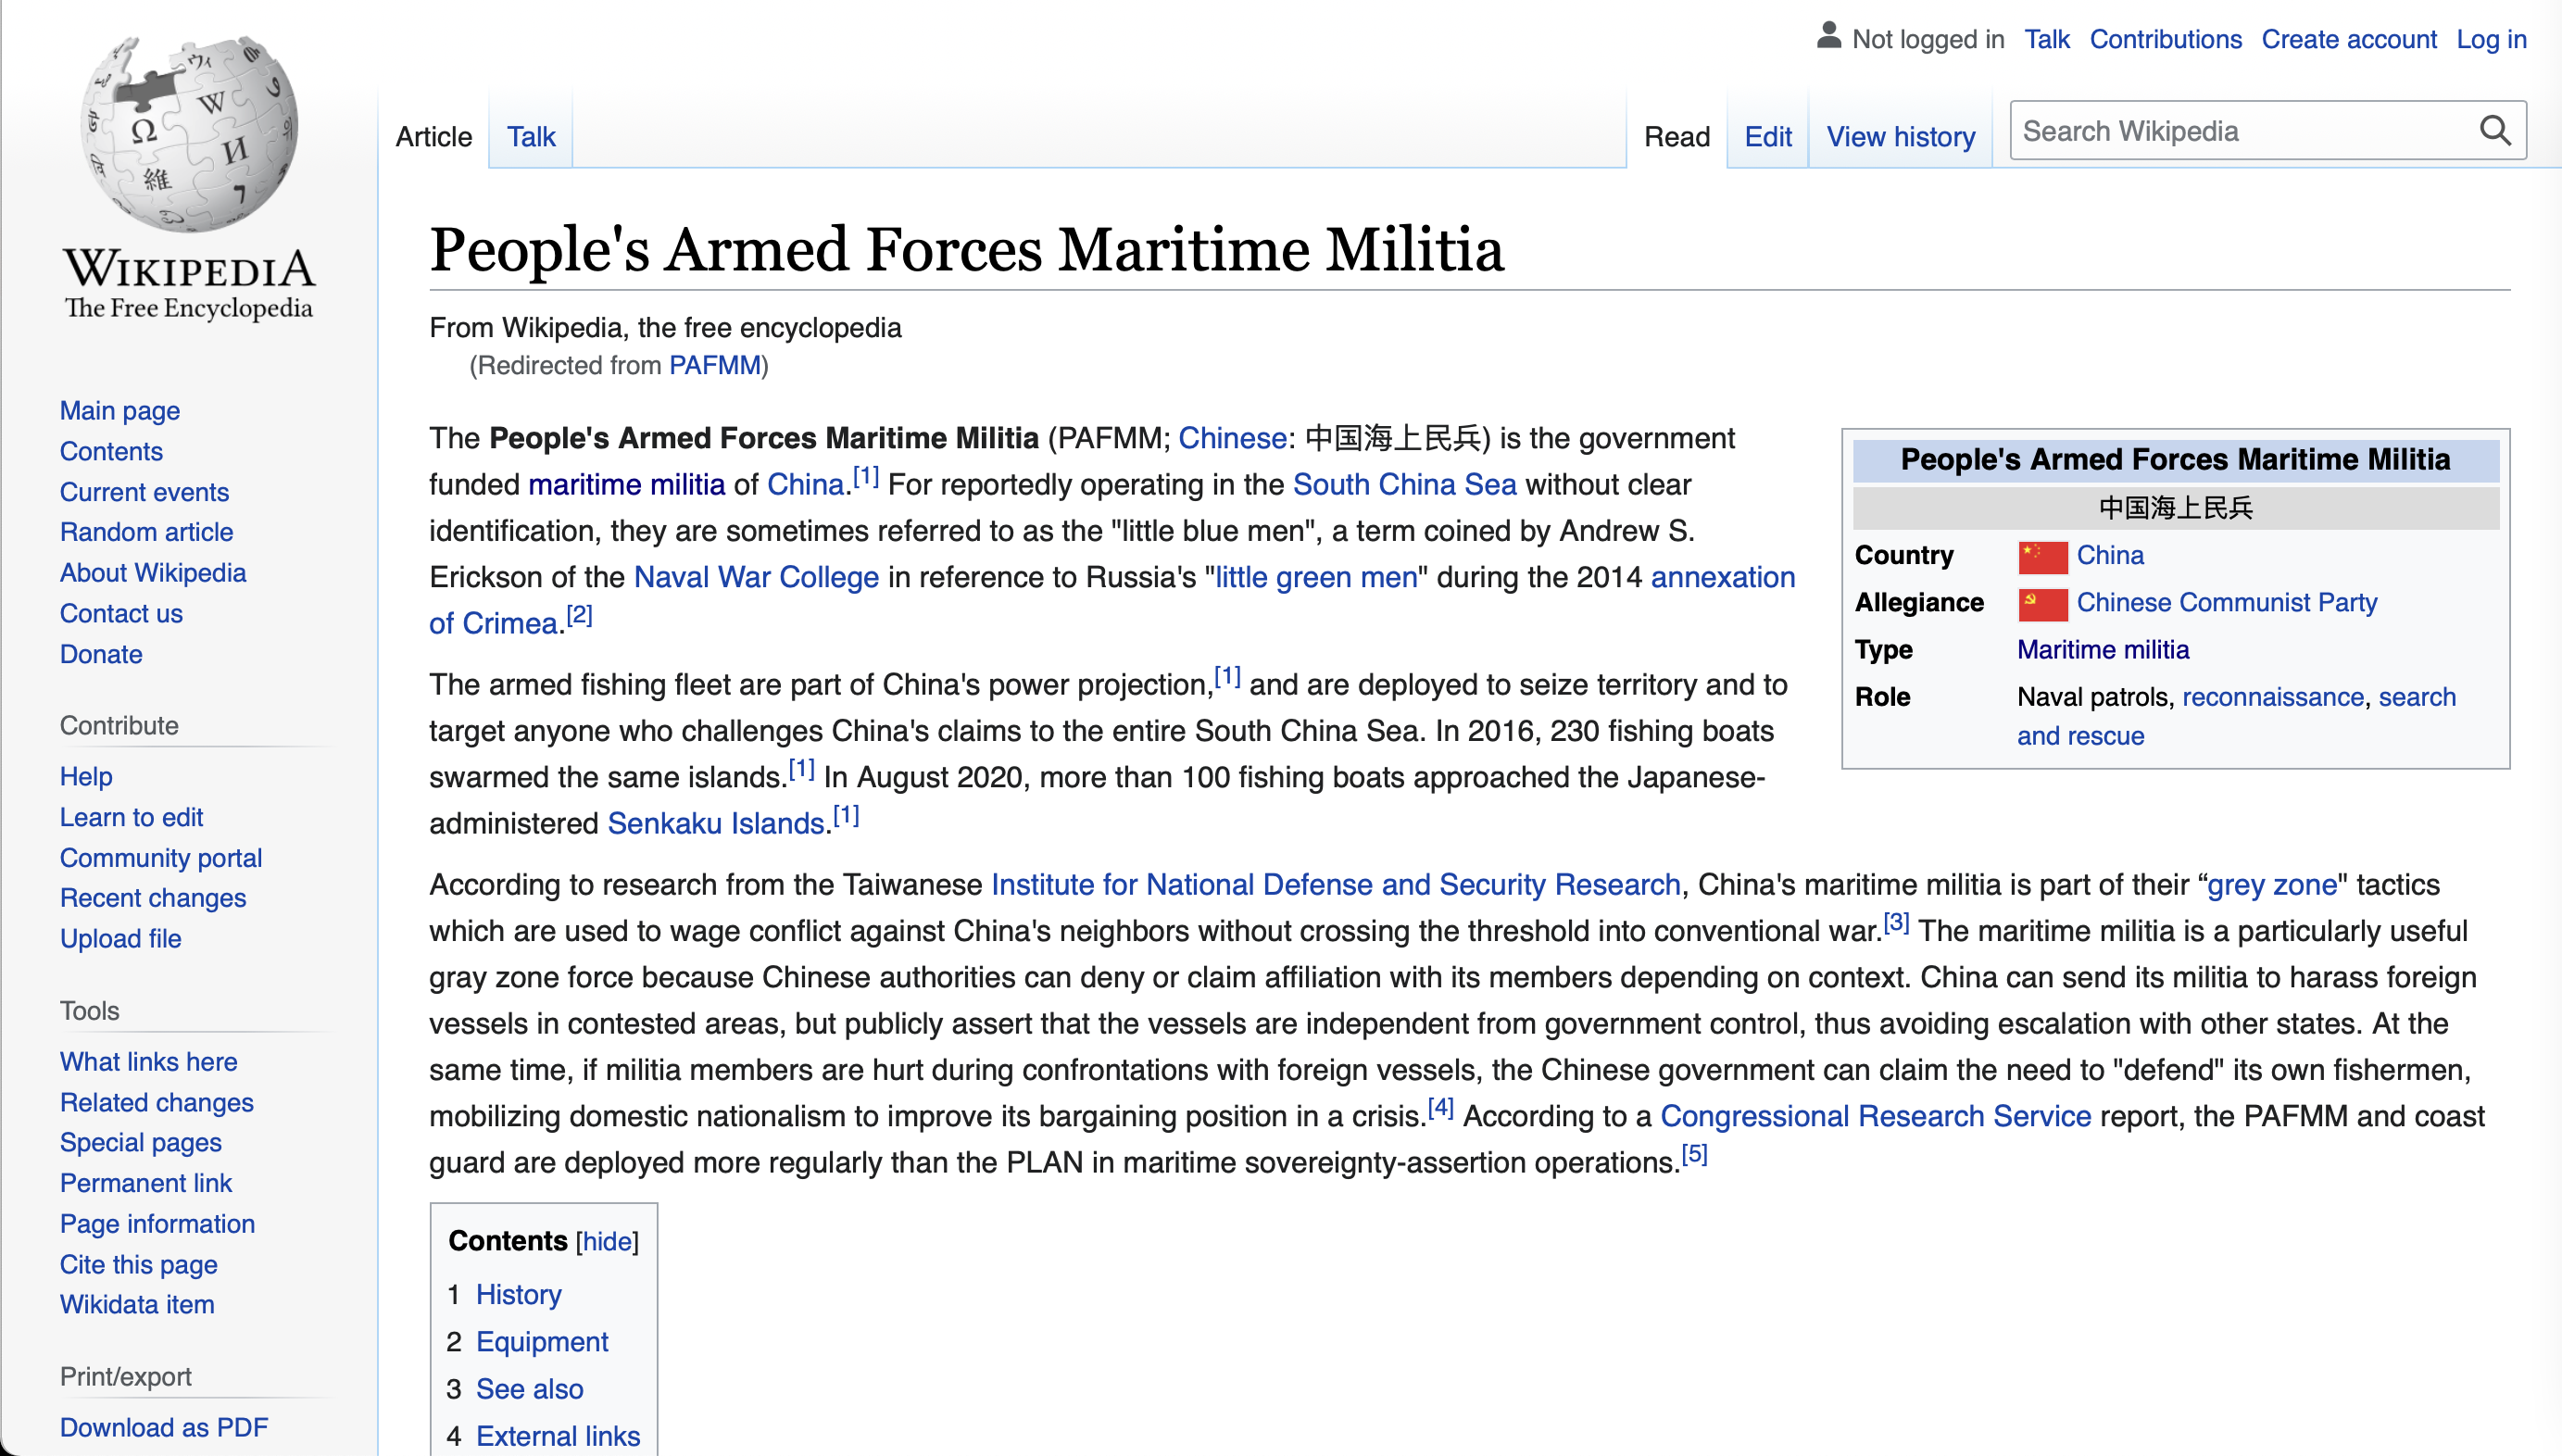
Task: Open the Help link under Contribute
Action: 86,776
